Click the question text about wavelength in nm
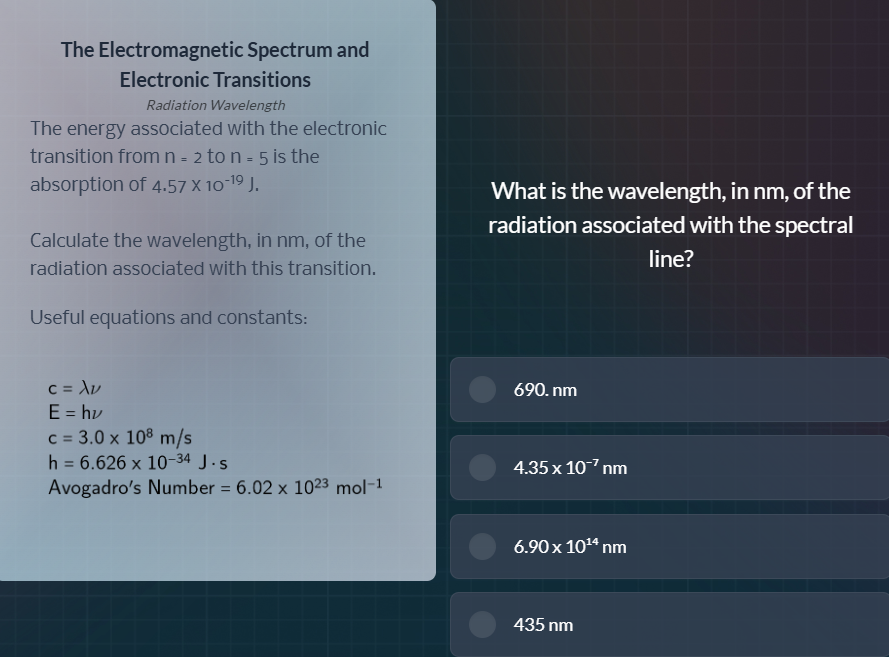The height and width of the screenshot is (657, 889). [670, 224]
